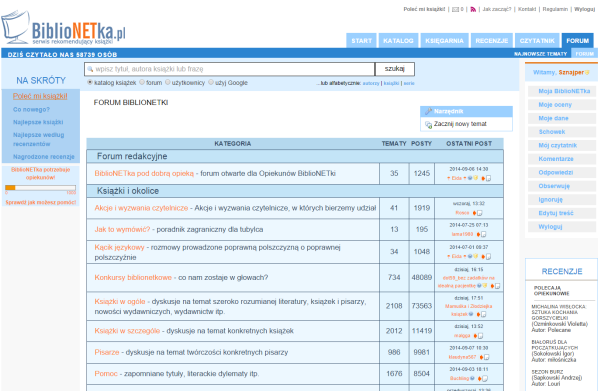
Task: Click the opiekunów progress bar
Action: click(40, 187)
